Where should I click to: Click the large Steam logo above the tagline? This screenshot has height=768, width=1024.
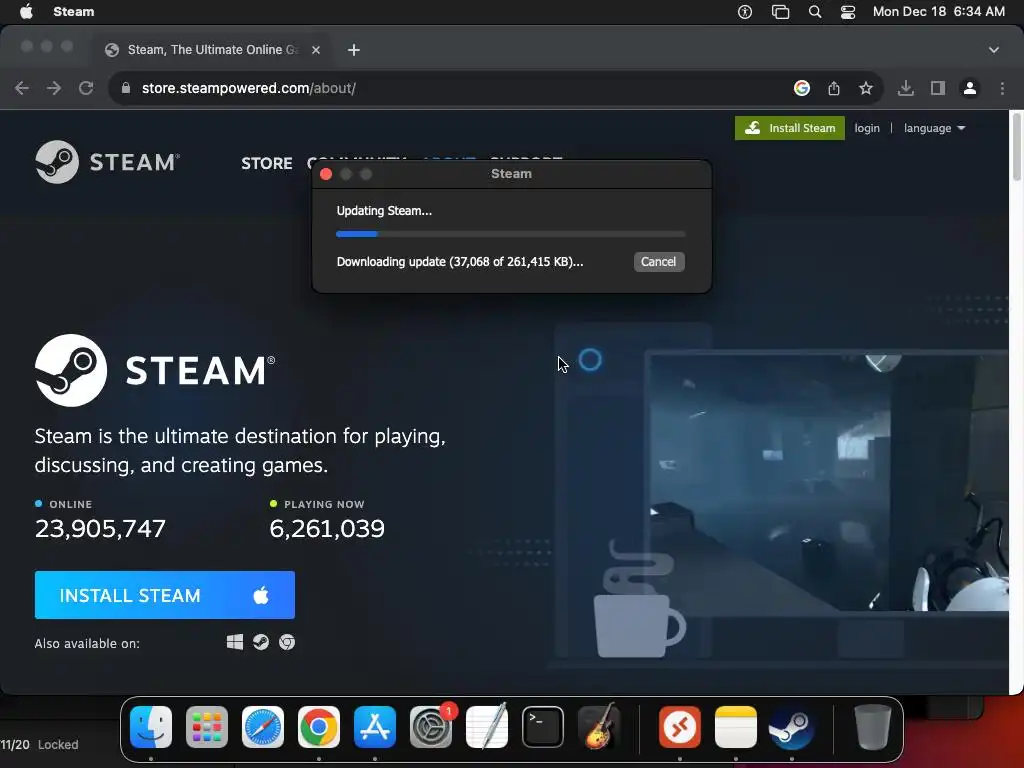(x=155, y=370)
